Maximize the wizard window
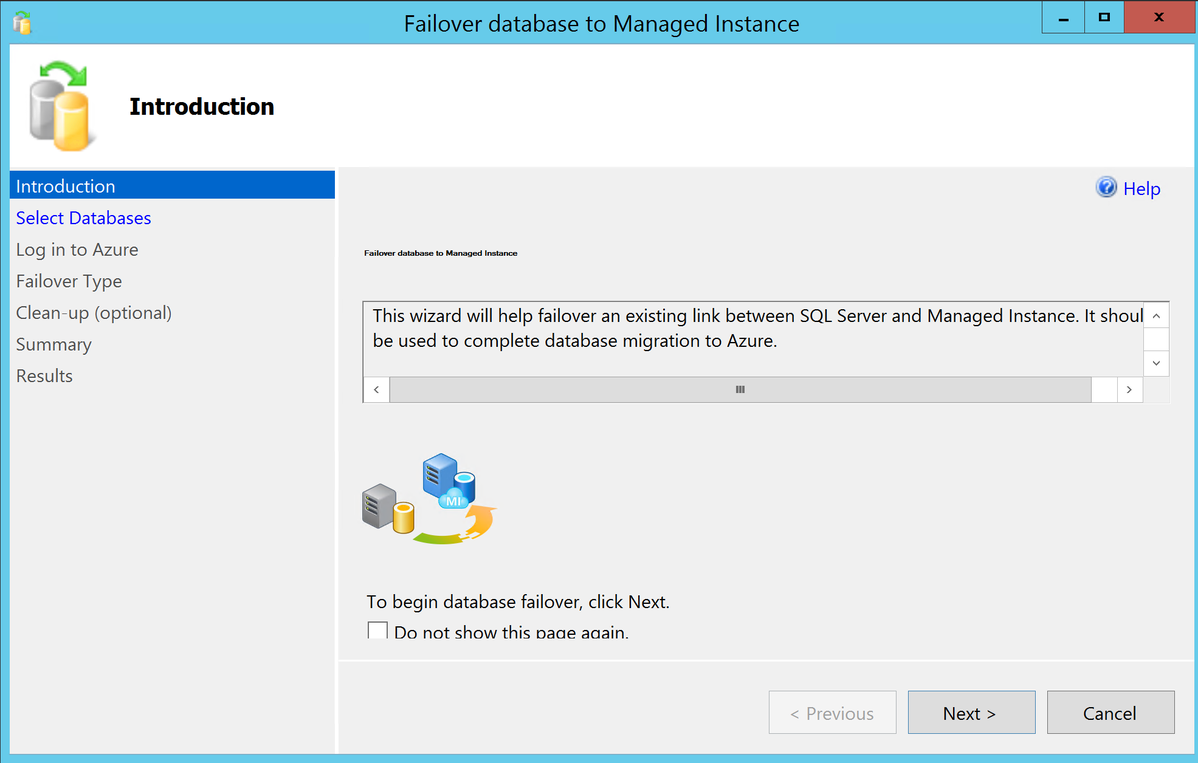 (x=1104, y=18)
